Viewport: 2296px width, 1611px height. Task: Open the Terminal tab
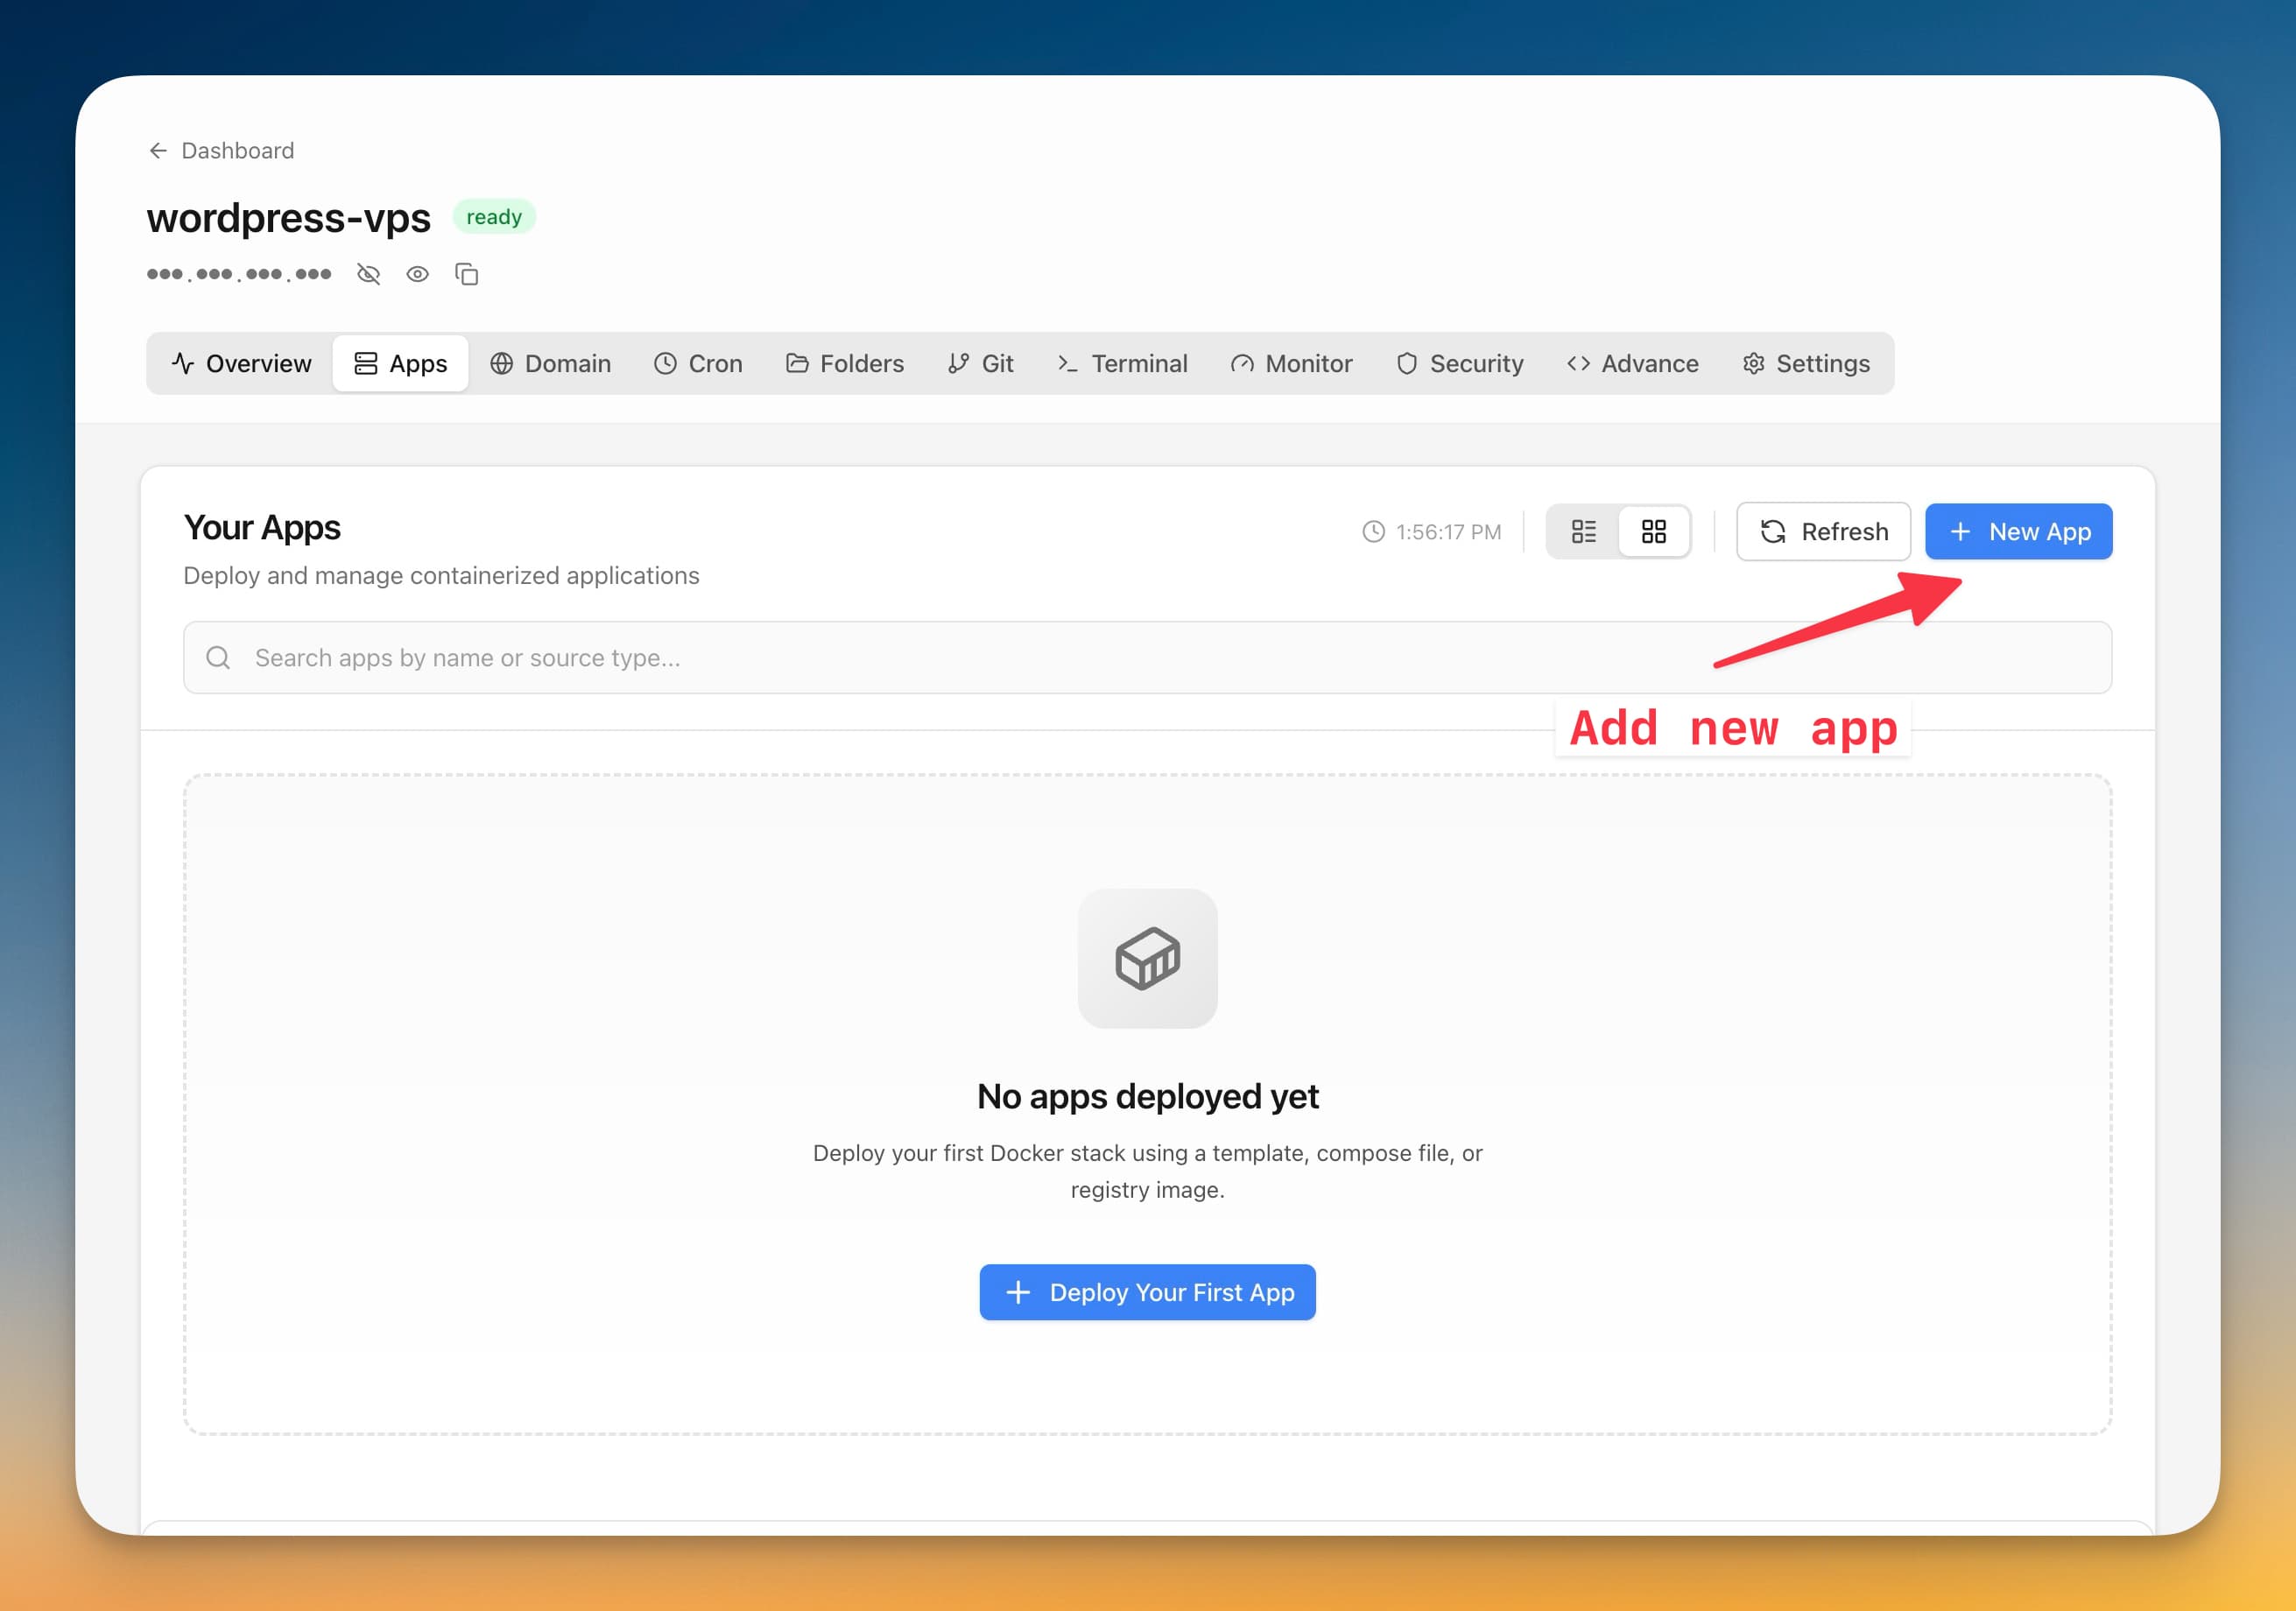click(1122, 363)
